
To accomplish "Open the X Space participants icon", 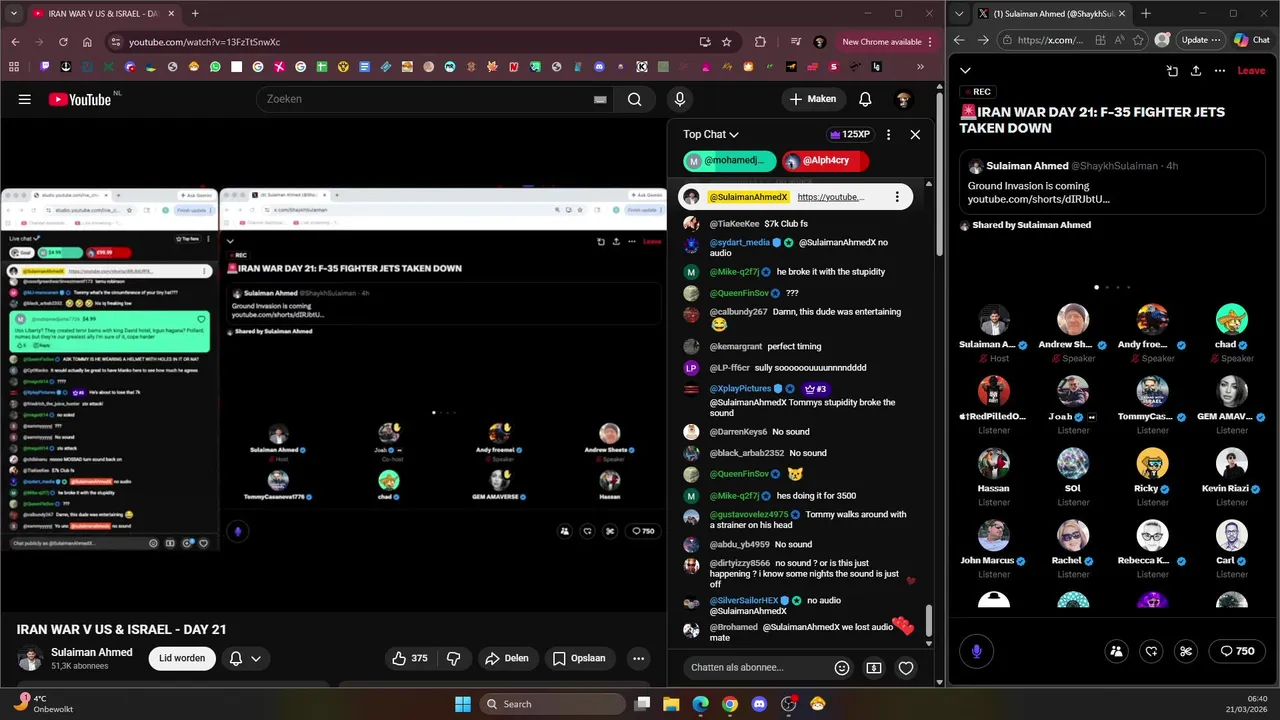I will [x=1116, y=651].
